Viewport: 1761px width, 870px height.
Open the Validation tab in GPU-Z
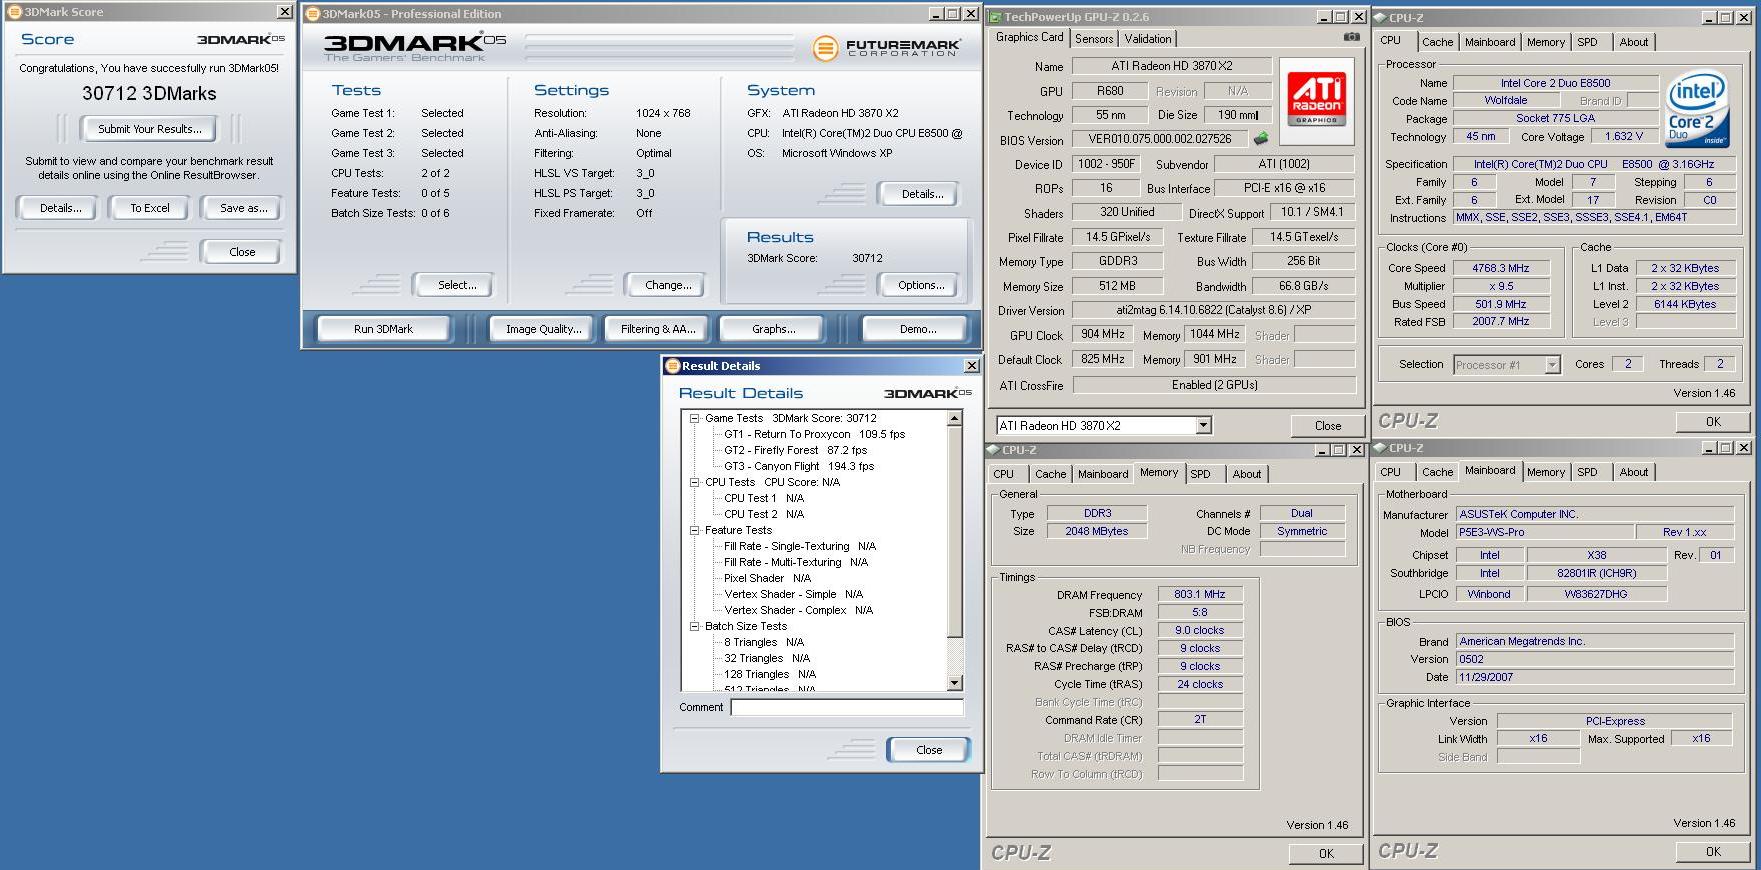tap(1147, 39)
